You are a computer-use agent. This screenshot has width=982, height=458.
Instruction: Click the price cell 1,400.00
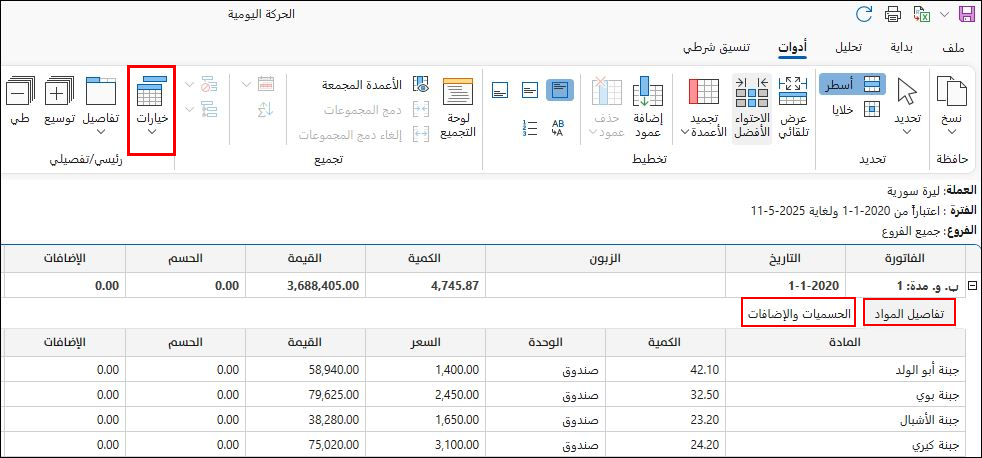click(x=426, y=370)
